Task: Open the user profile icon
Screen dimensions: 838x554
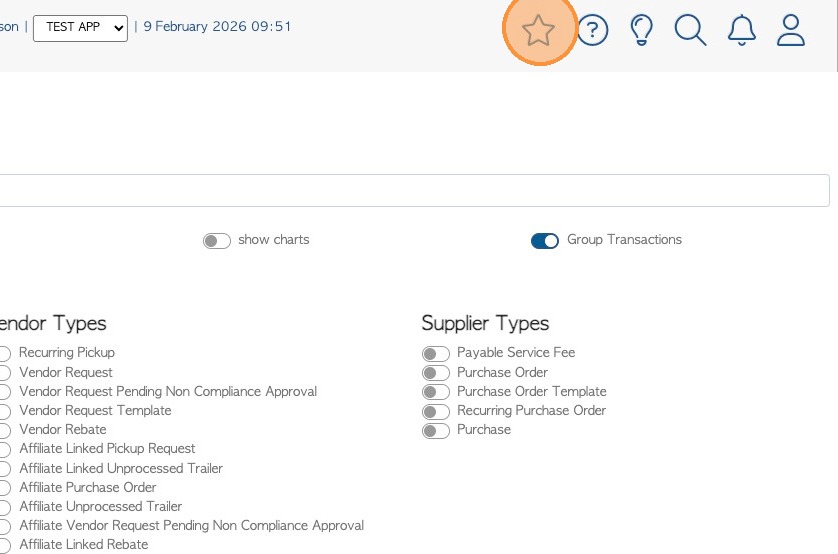Action: click(791, 30)
